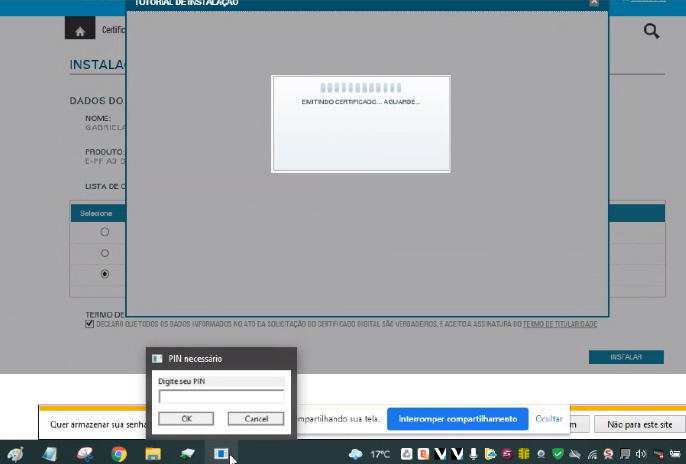This screenshot has width=686, height=464.
Task: Select the third certificate radio button
Action: point(105,274)
